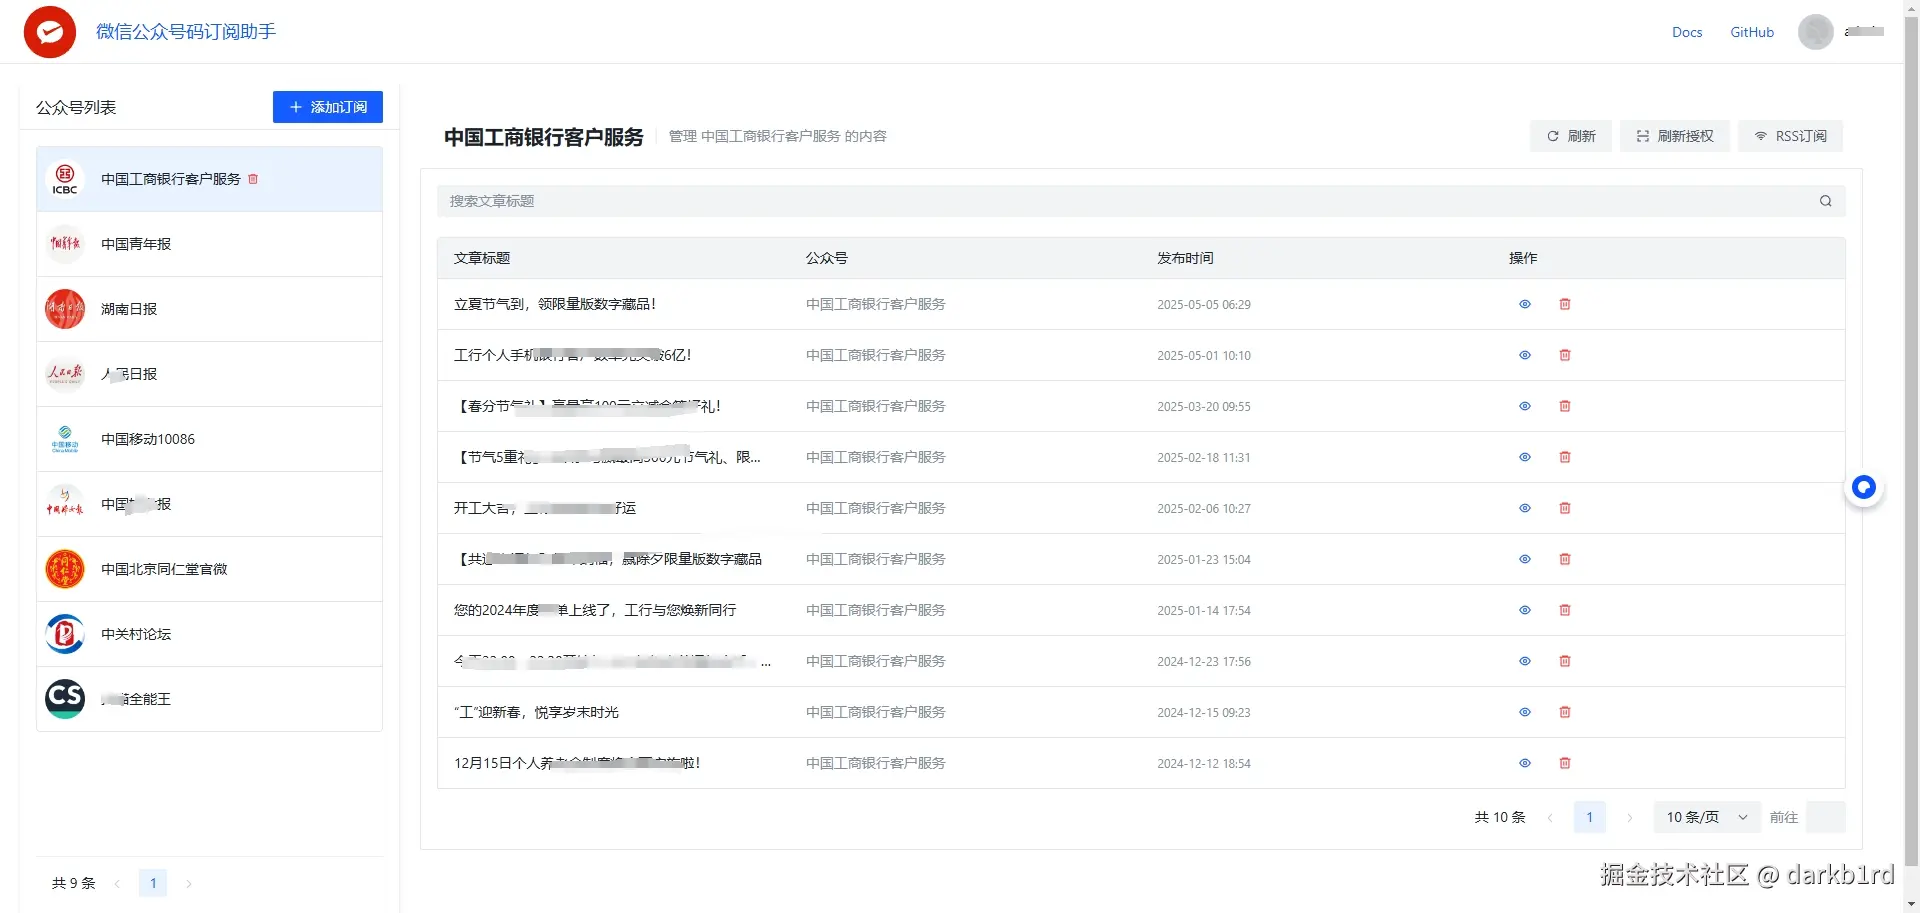Screen dimensions: 1920x913
Task: Click the CS logo avatar in sidebar
Action: (x=65, y=699)
